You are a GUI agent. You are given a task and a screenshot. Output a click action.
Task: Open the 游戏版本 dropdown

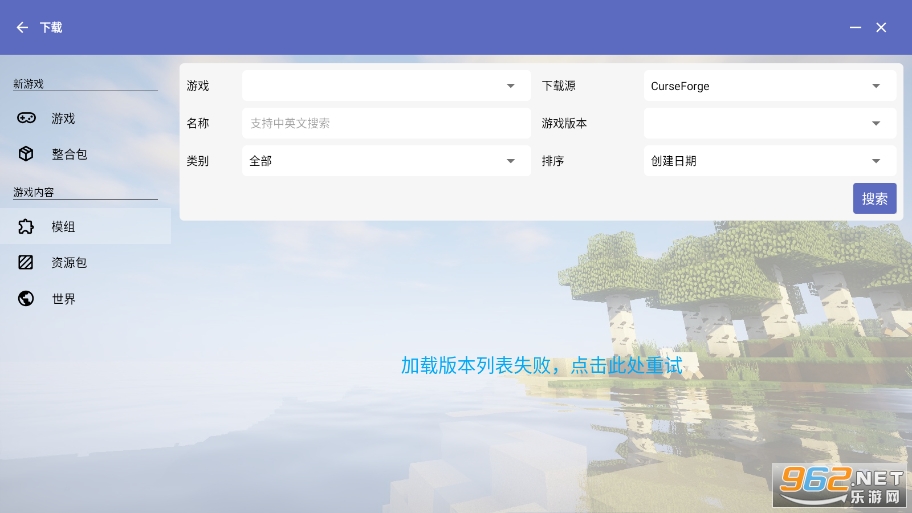point(769,123)
